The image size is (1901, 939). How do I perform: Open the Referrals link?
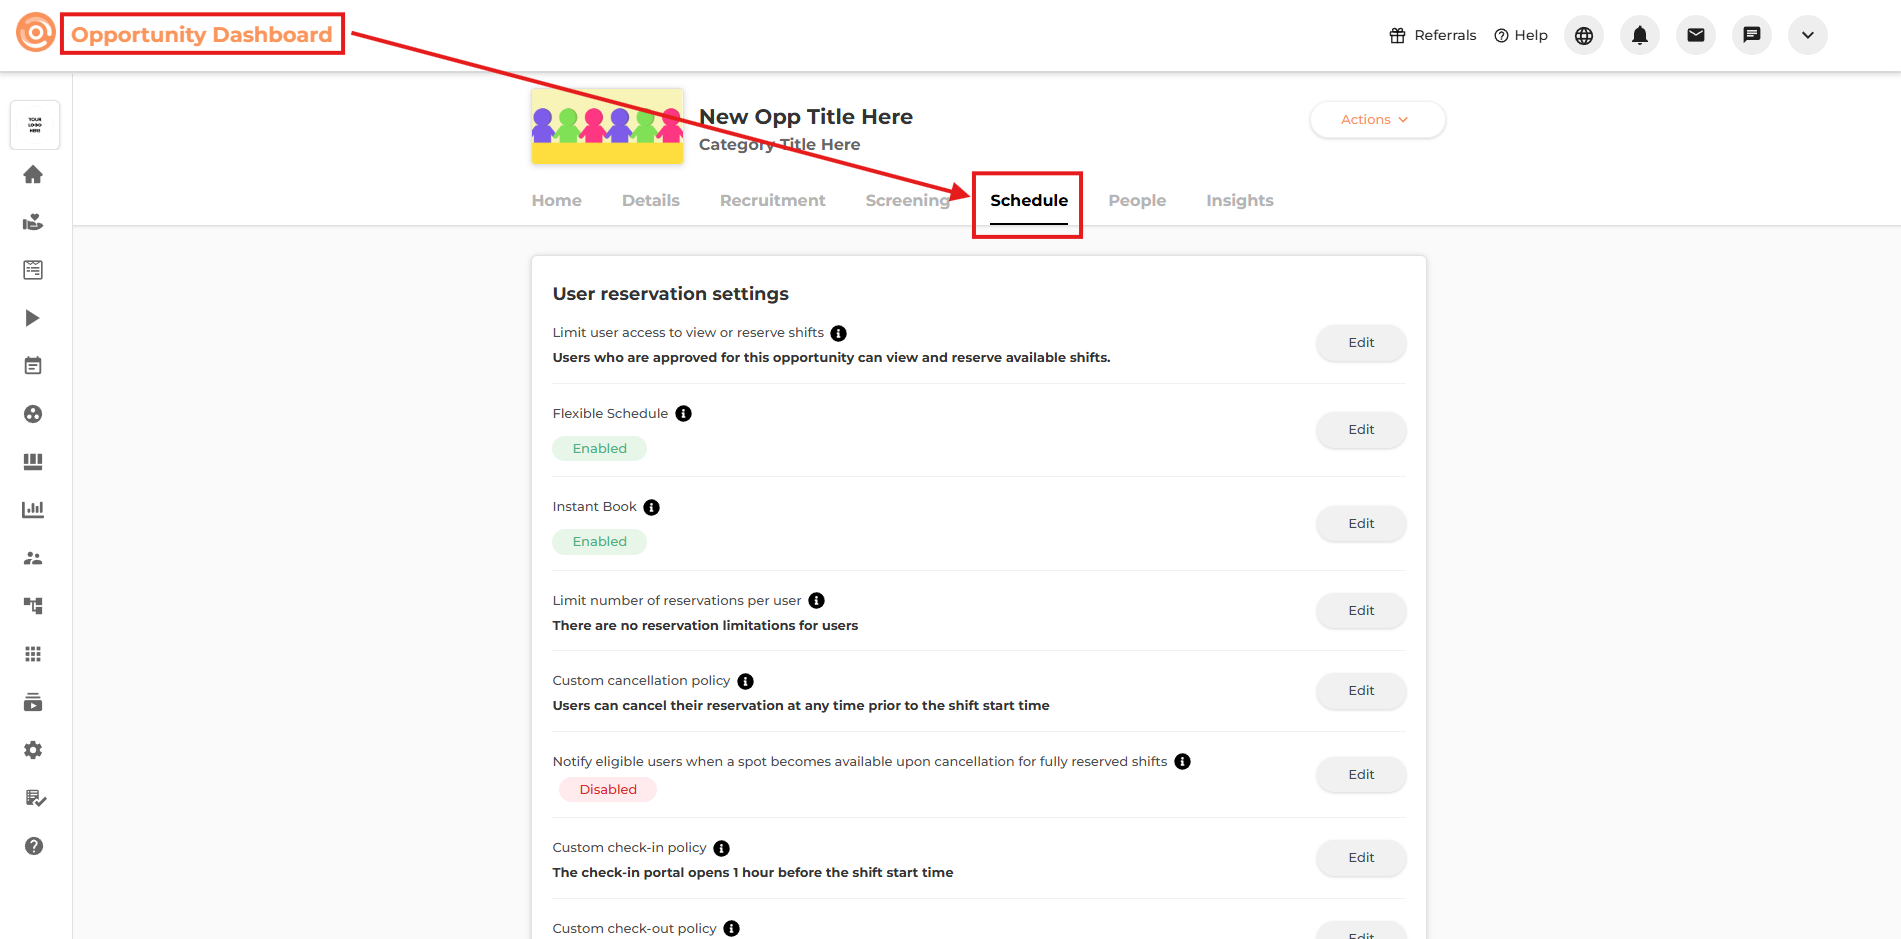tap(1432, 35)
